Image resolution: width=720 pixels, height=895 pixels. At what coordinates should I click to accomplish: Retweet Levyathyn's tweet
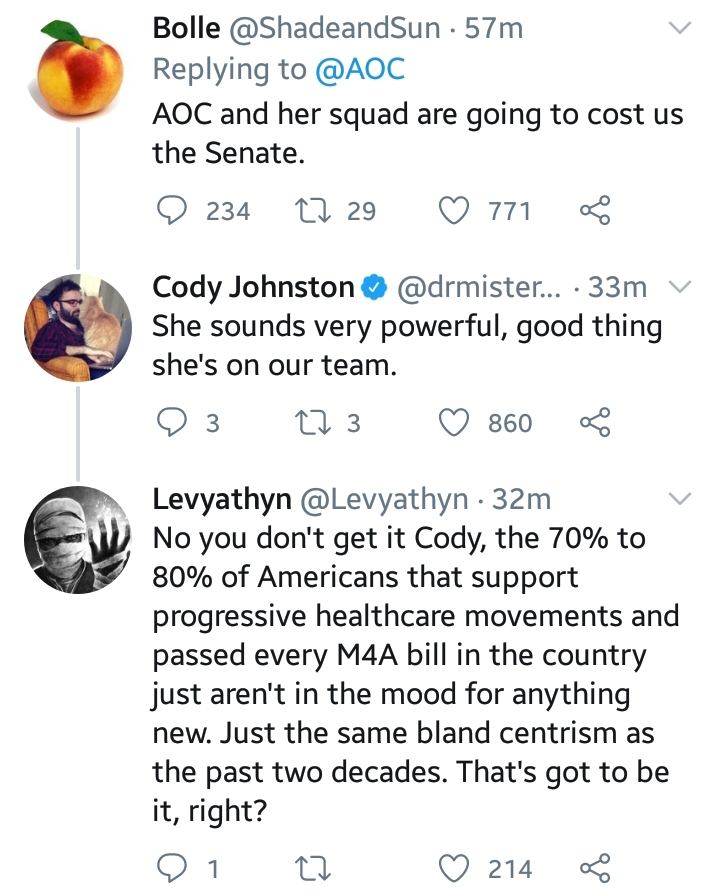(312, 869)
